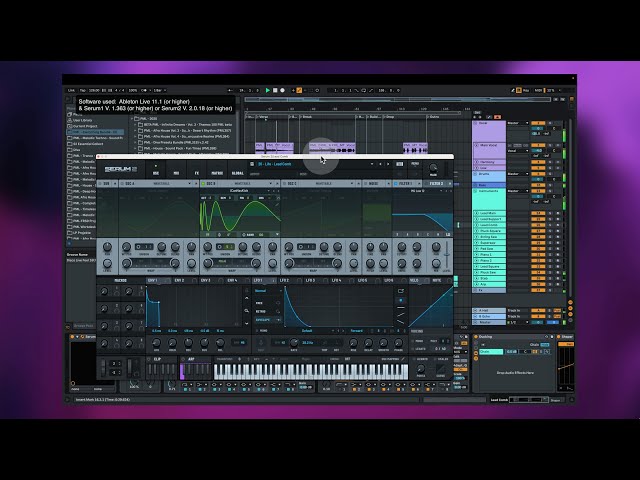
Task: Toggle the ARP power button
Action: click(183, 359)
